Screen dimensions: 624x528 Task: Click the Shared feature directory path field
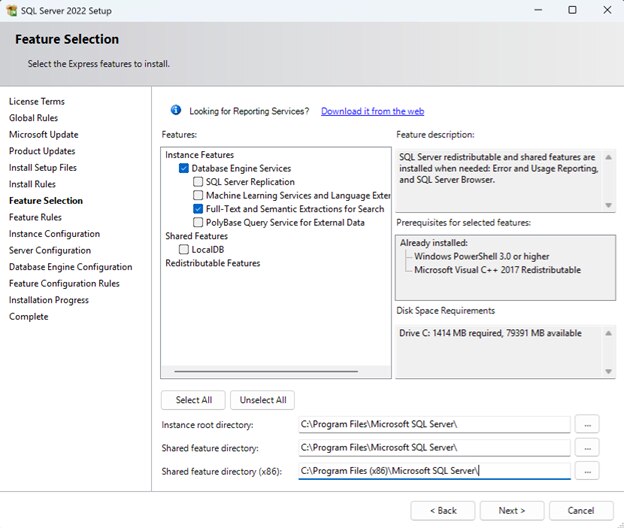[x=435, y=448]
